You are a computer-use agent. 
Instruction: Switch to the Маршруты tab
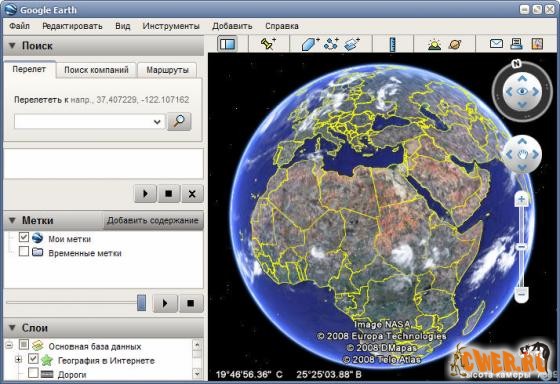(x=167, y=70)
